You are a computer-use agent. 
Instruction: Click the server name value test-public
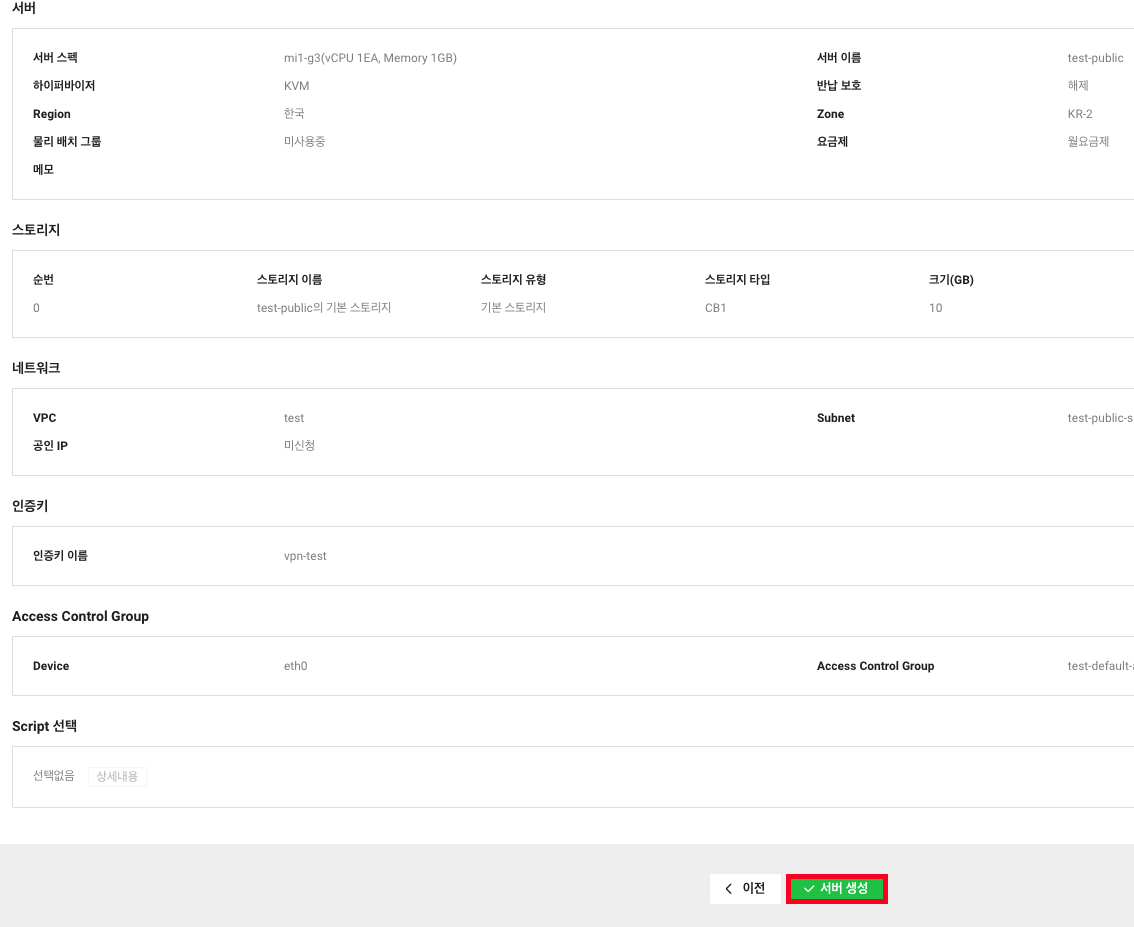[x=1095, y=58]
